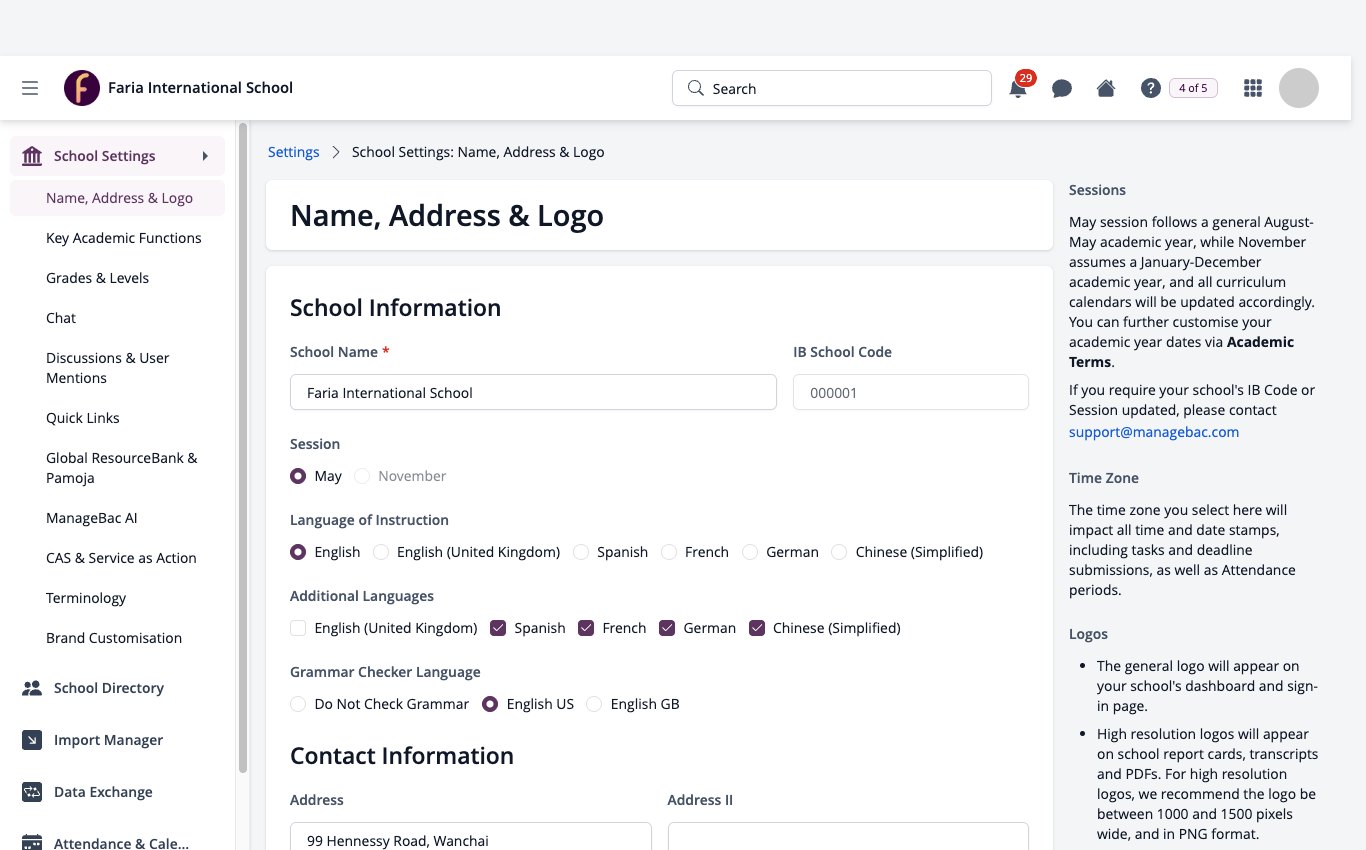Go to home dashboard icon
The width and height of the screenshot is (1366, 850).
1106,88
